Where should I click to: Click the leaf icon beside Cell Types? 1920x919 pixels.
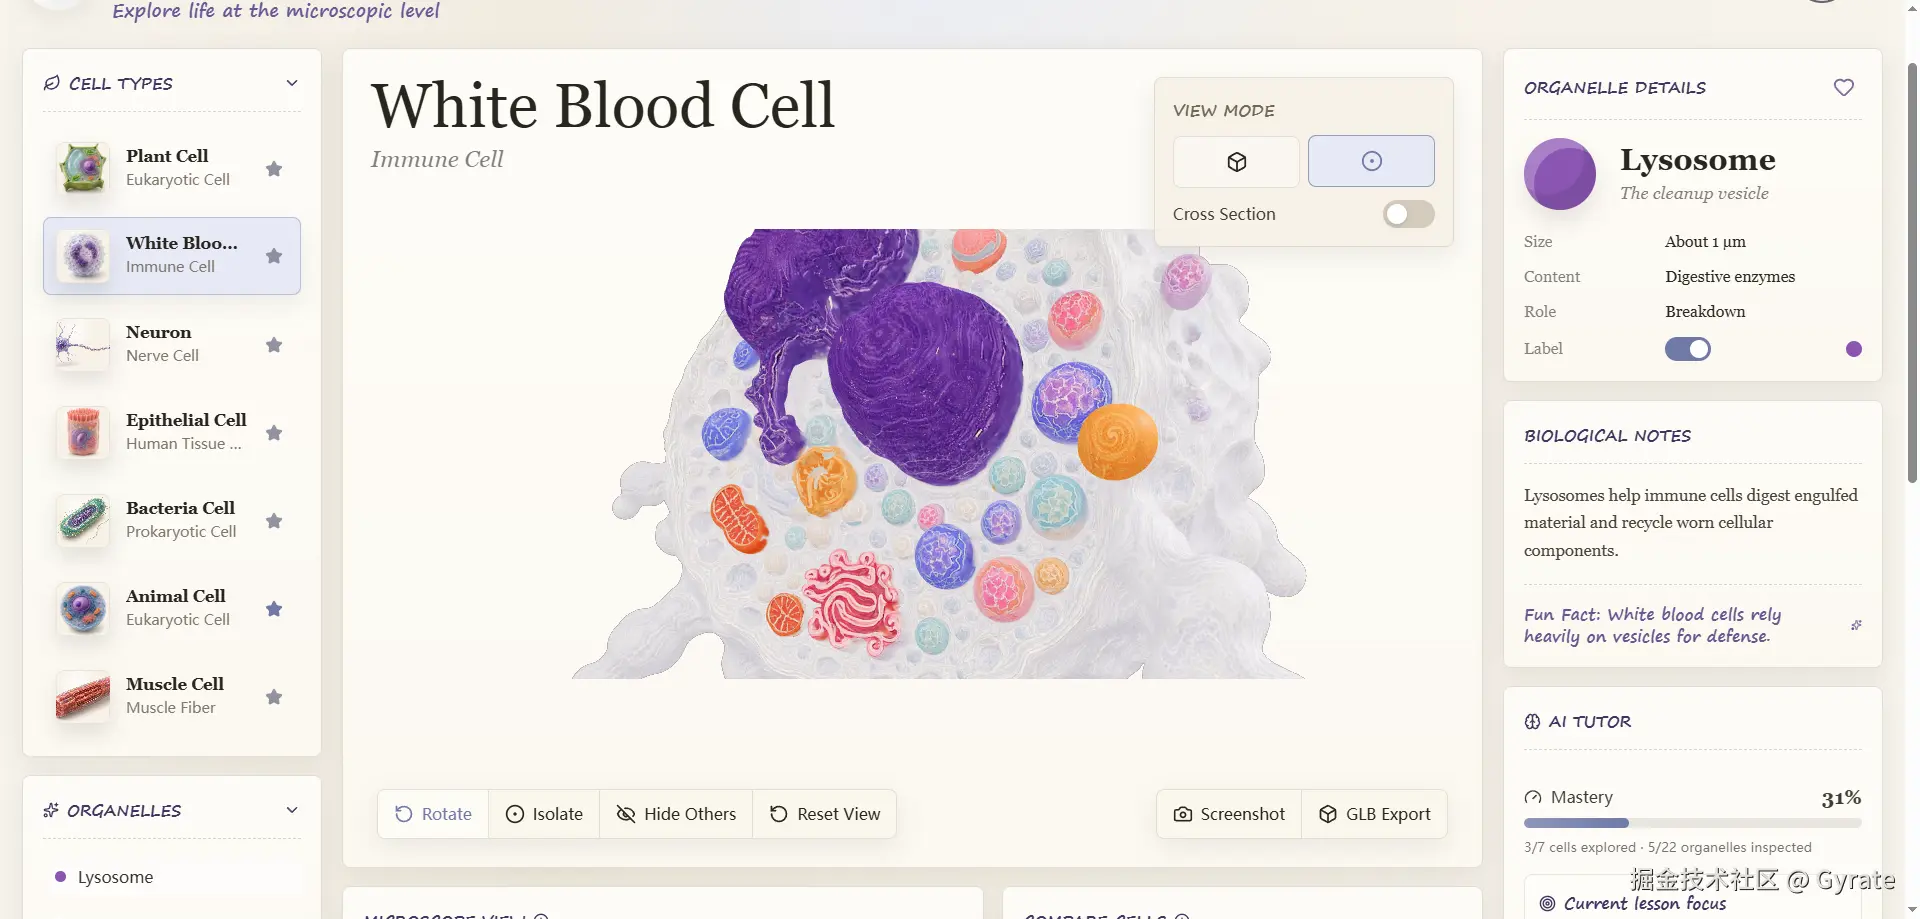pos(52,83)
